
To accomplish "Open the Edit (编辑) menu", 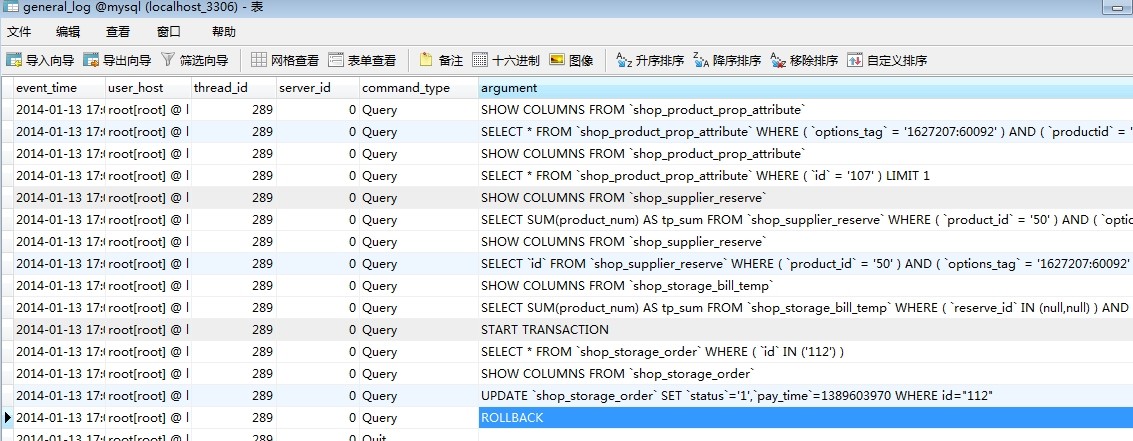I will click(x=68, y=32).
